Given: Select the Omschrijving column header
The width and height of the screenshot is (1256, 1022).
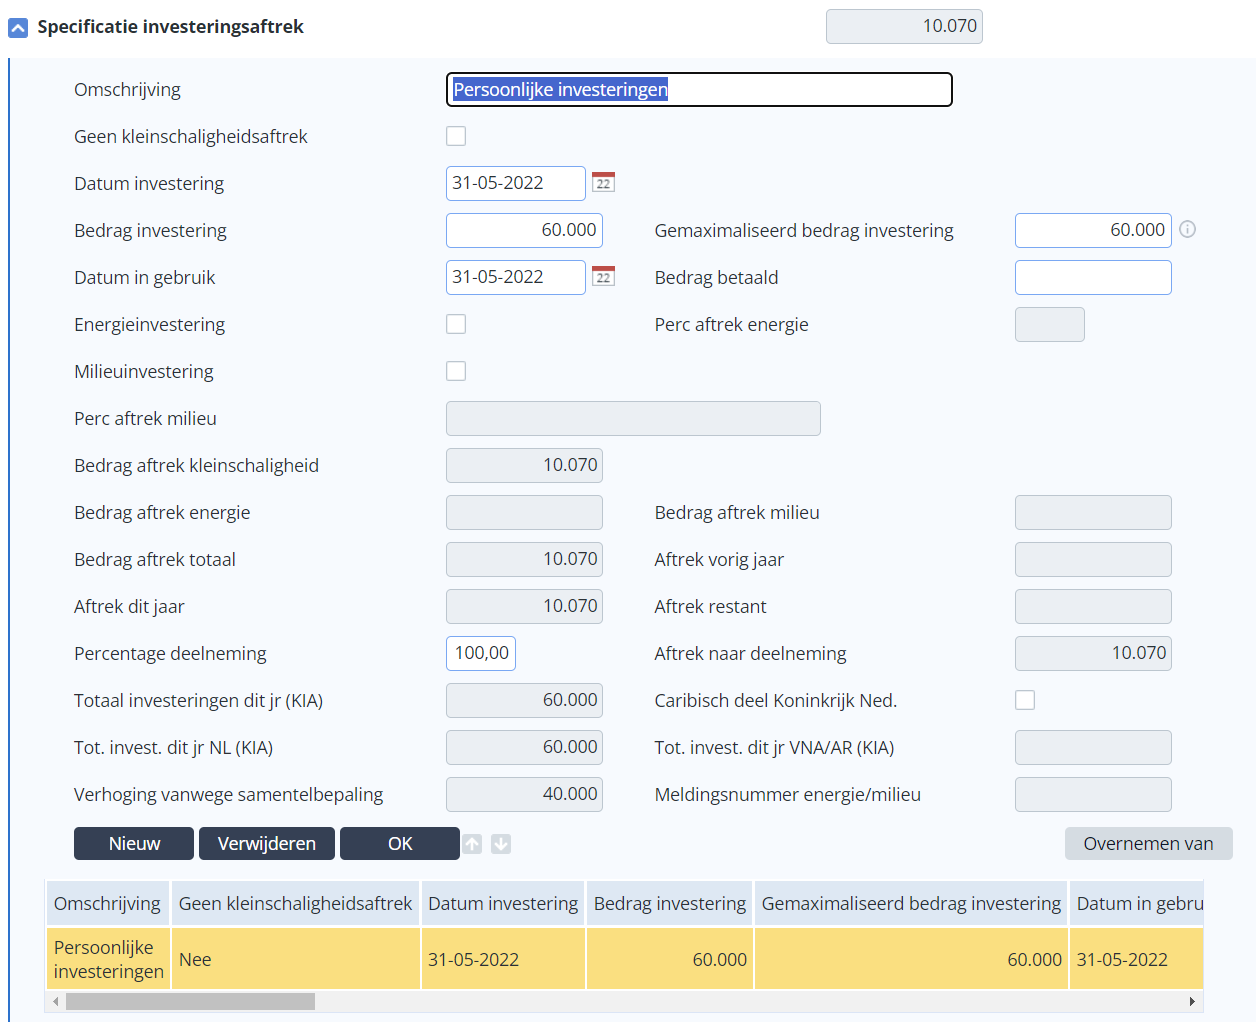Looking at the screenshot, I should 107,904.
